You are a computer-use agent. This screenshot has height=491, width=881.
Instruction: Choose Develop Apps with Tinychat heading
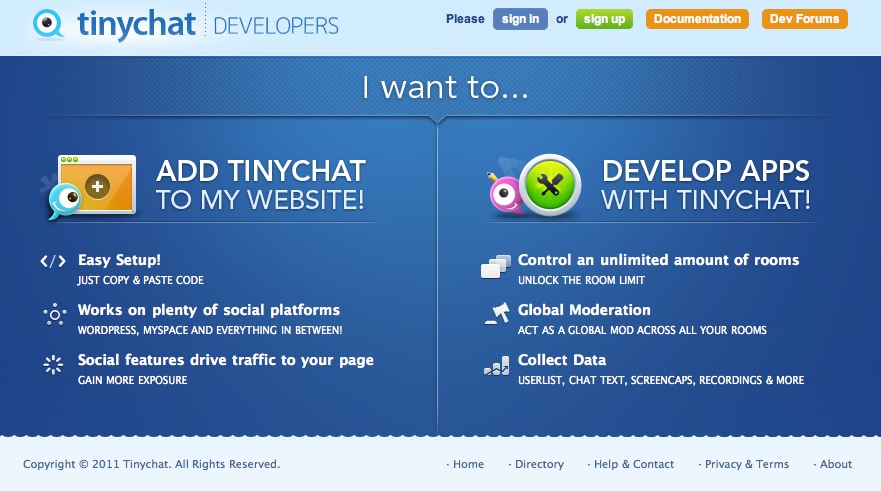[x=706, y=185]
